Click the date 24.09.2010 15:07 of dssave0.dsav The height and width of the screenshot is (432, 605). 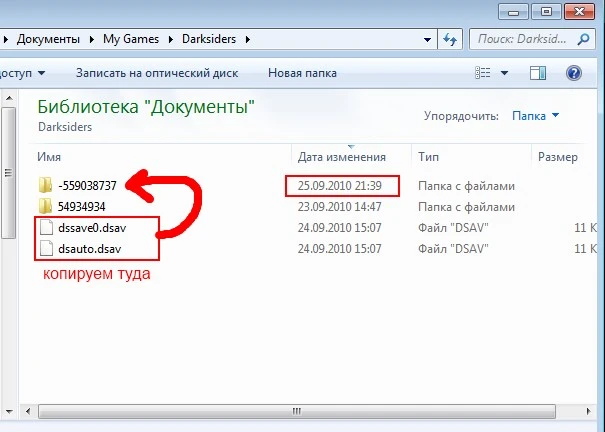tap(340, 228)
